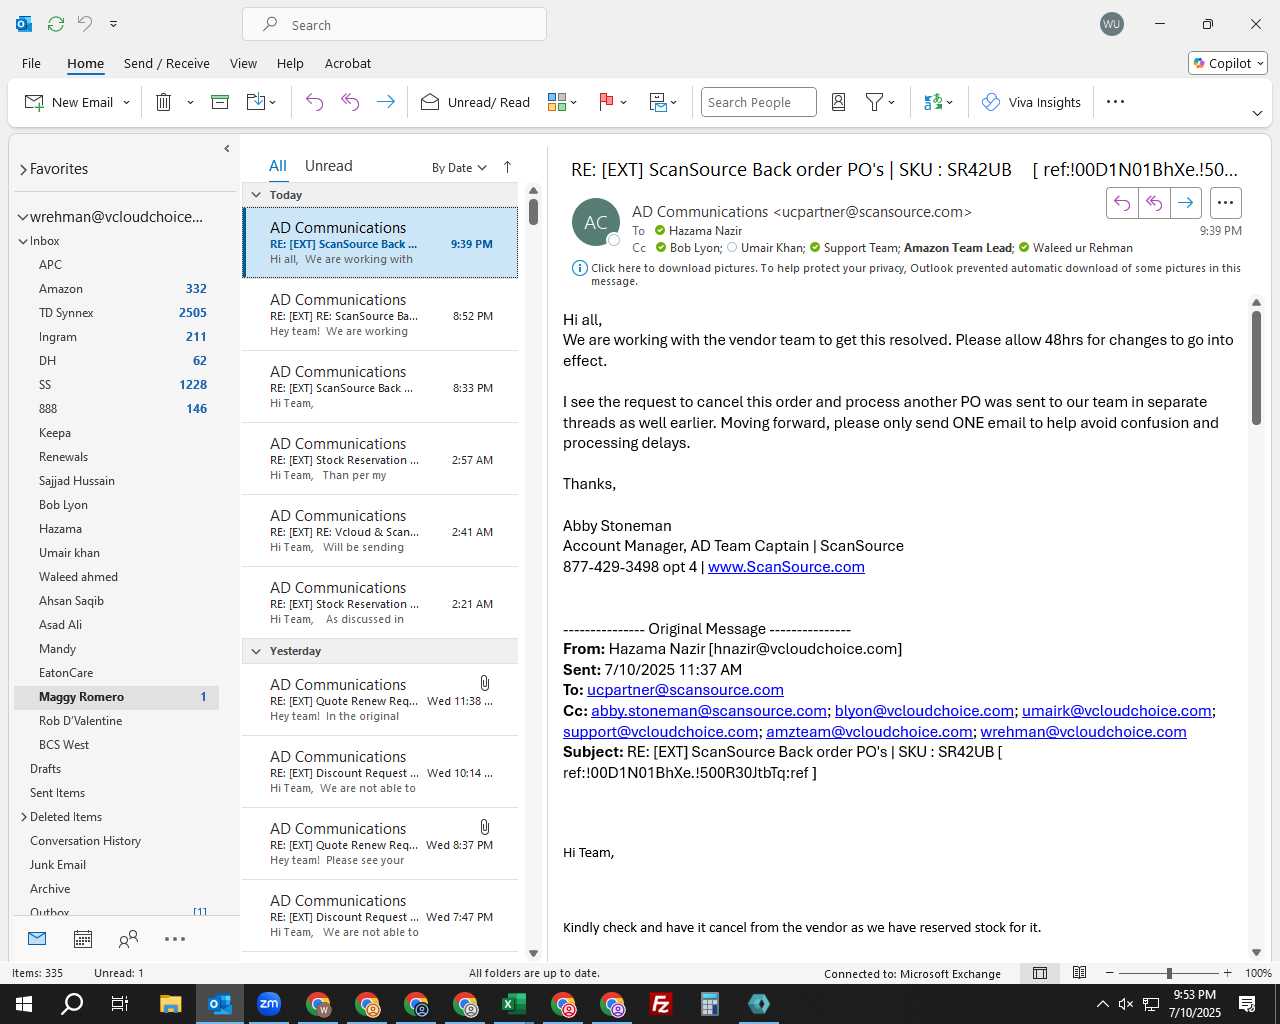Click the wrehman@vcloudchoice.com link

click(1083, 732)
